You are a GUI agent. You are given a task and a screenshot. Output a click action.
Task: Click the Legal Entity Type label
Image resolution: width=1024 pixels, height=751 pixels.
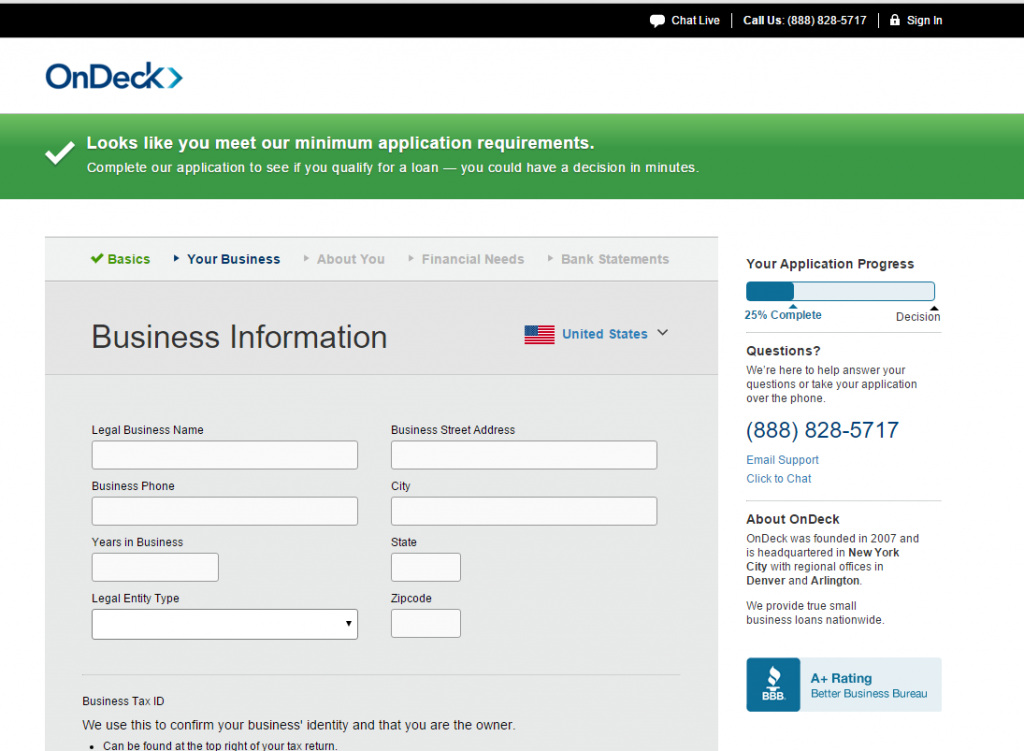coord(135,598)
